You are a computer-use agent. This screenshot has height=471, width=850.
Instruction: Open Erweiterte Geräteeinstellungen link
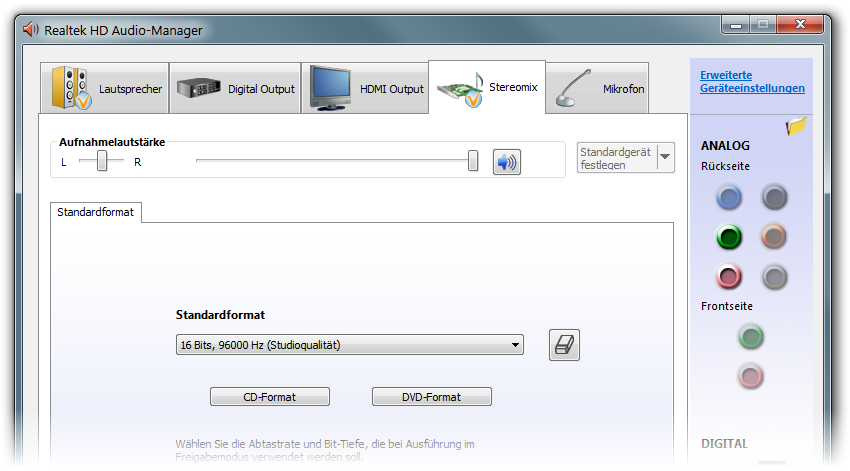pyautogui.click(x=752, y=81)
